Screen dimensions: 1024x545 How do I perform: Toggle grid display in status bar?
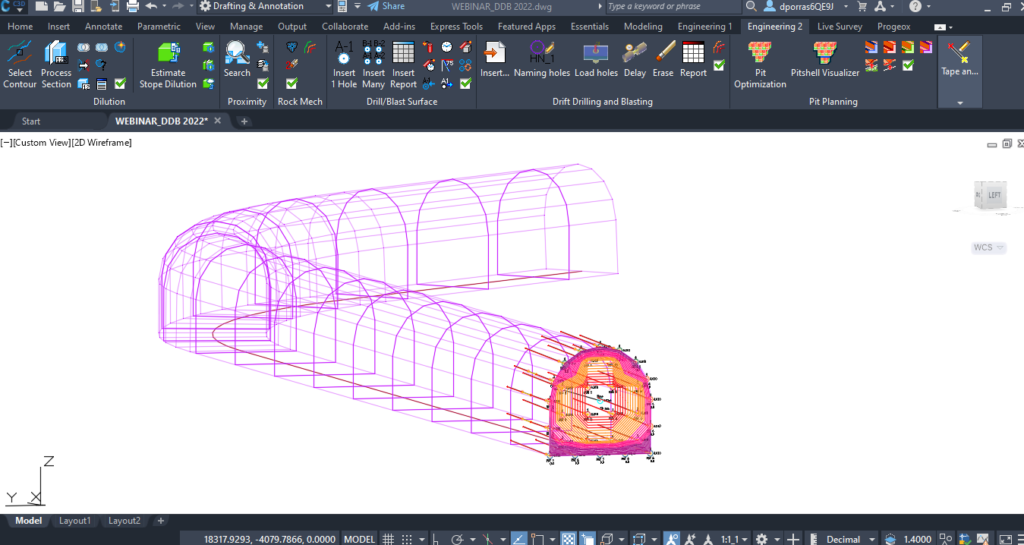(x=389, y=539)
